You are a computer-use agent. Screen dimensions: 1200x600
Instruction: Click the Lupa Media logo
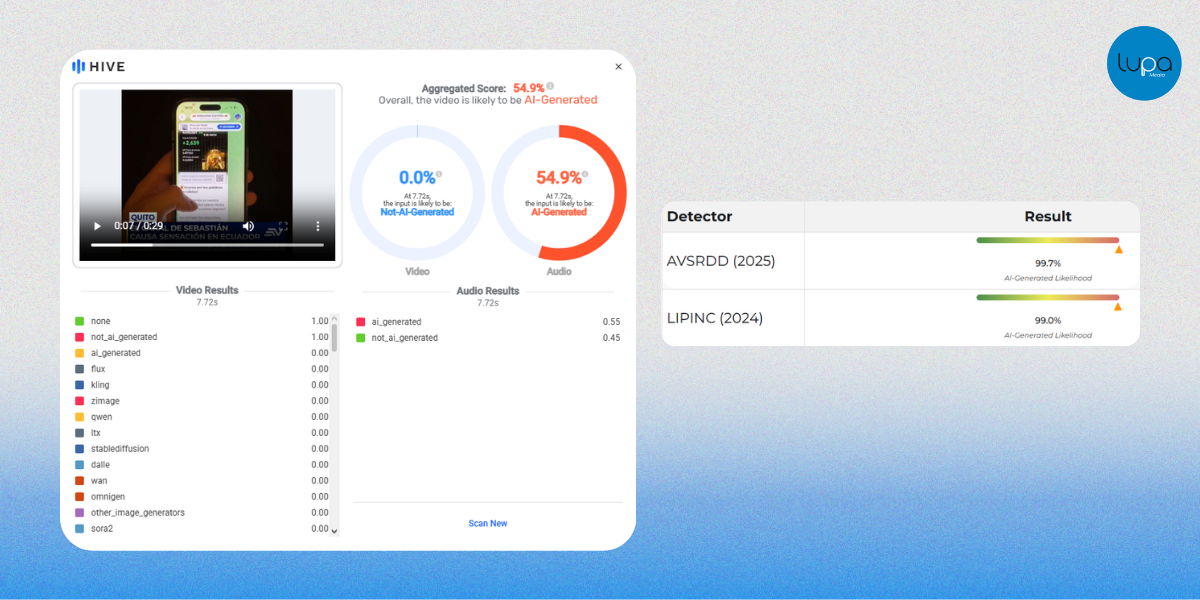pyautogui.click(x=1143, y=63)
